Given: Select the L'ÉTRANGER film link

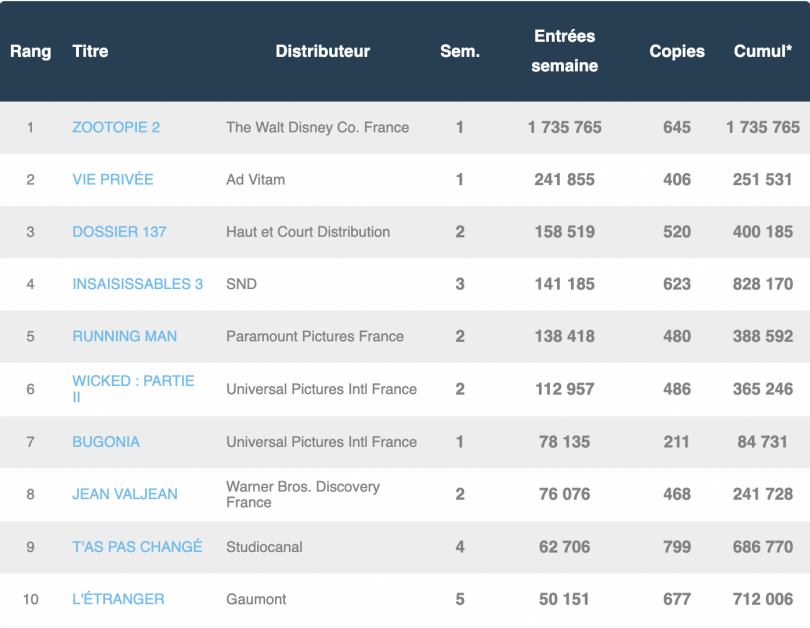Looking at the screenshot, I should pyautogui.click(x=118, y=598).
